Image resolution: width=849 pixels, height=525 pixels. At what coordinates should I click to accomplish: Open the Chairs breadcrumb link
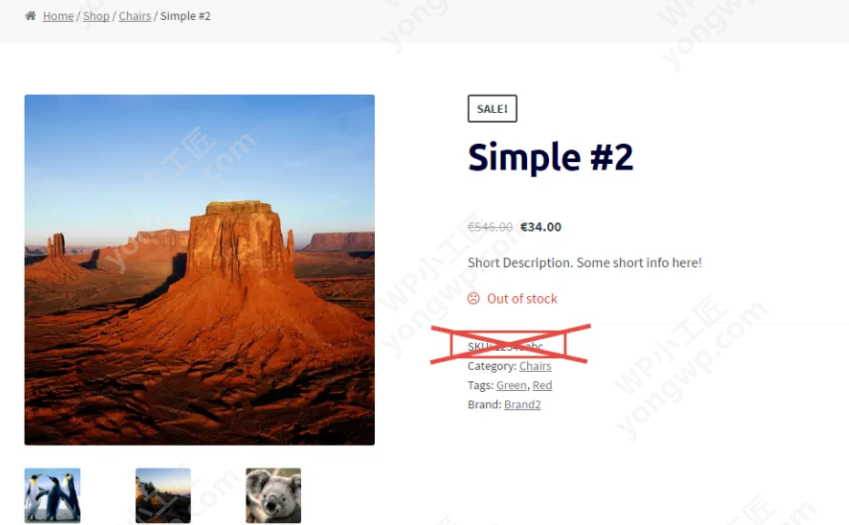[x=135, y=16]
